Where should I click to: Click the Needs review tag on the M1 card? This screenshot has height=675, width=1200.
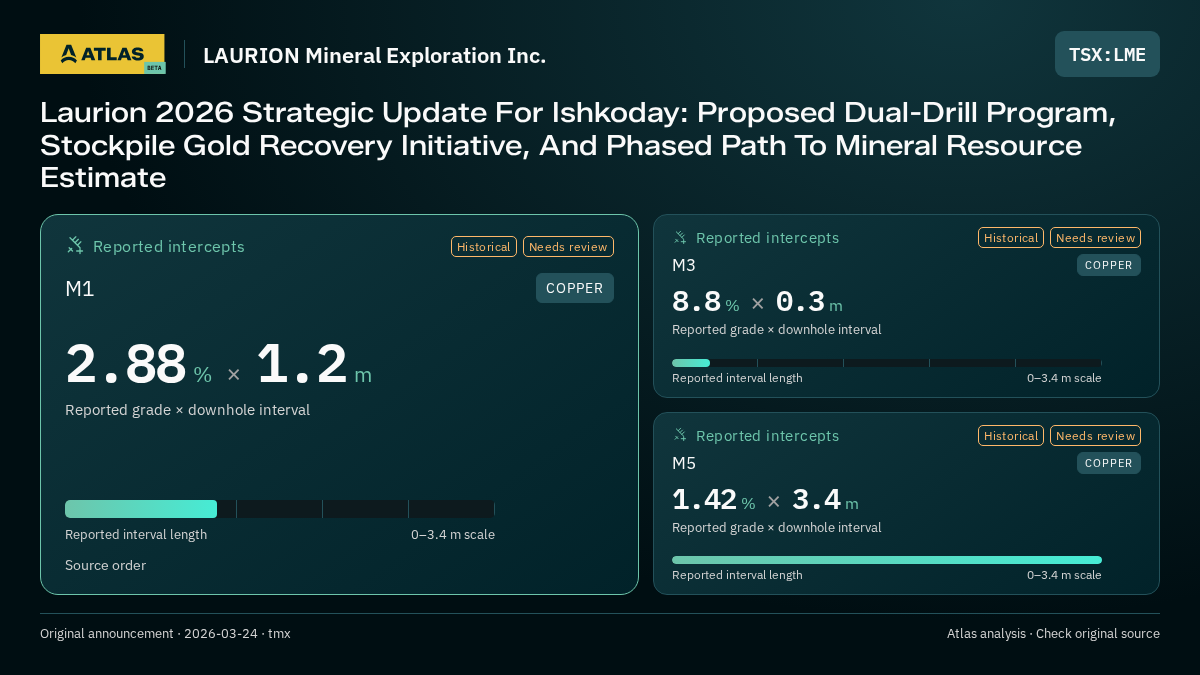[x=568, y=246]
